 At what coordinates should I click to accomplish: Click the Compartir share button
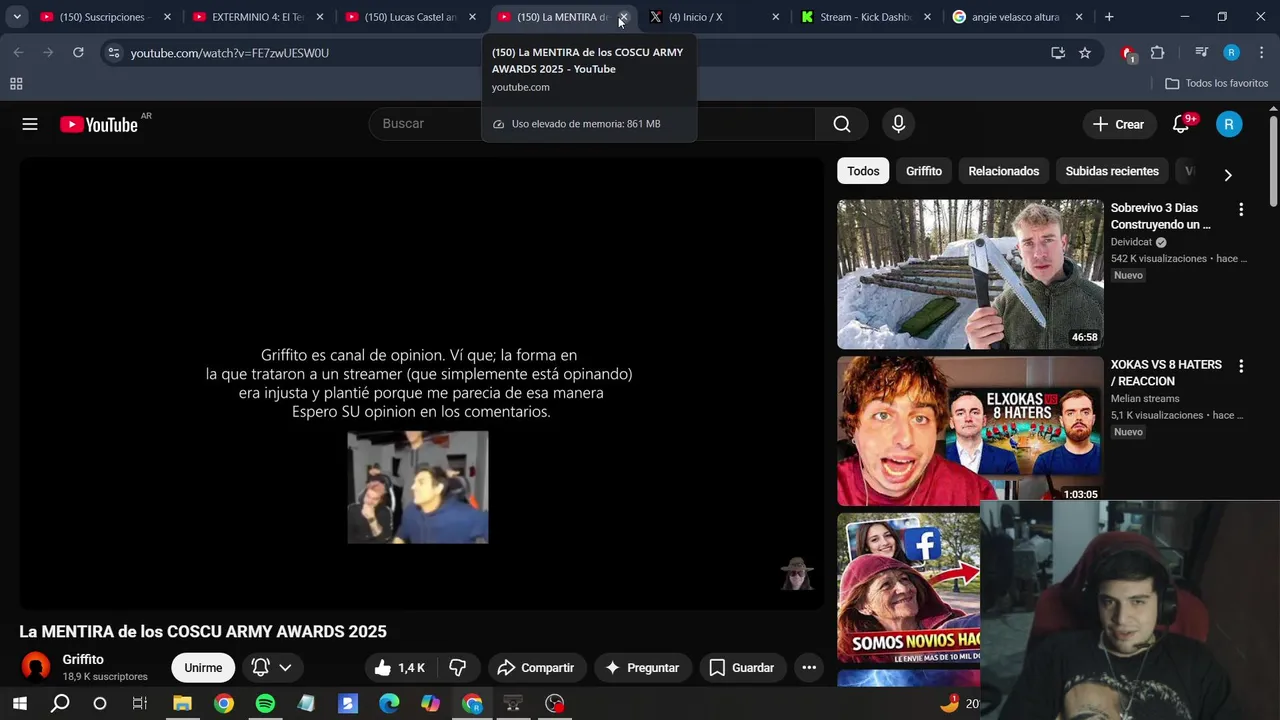coord(535,668)
